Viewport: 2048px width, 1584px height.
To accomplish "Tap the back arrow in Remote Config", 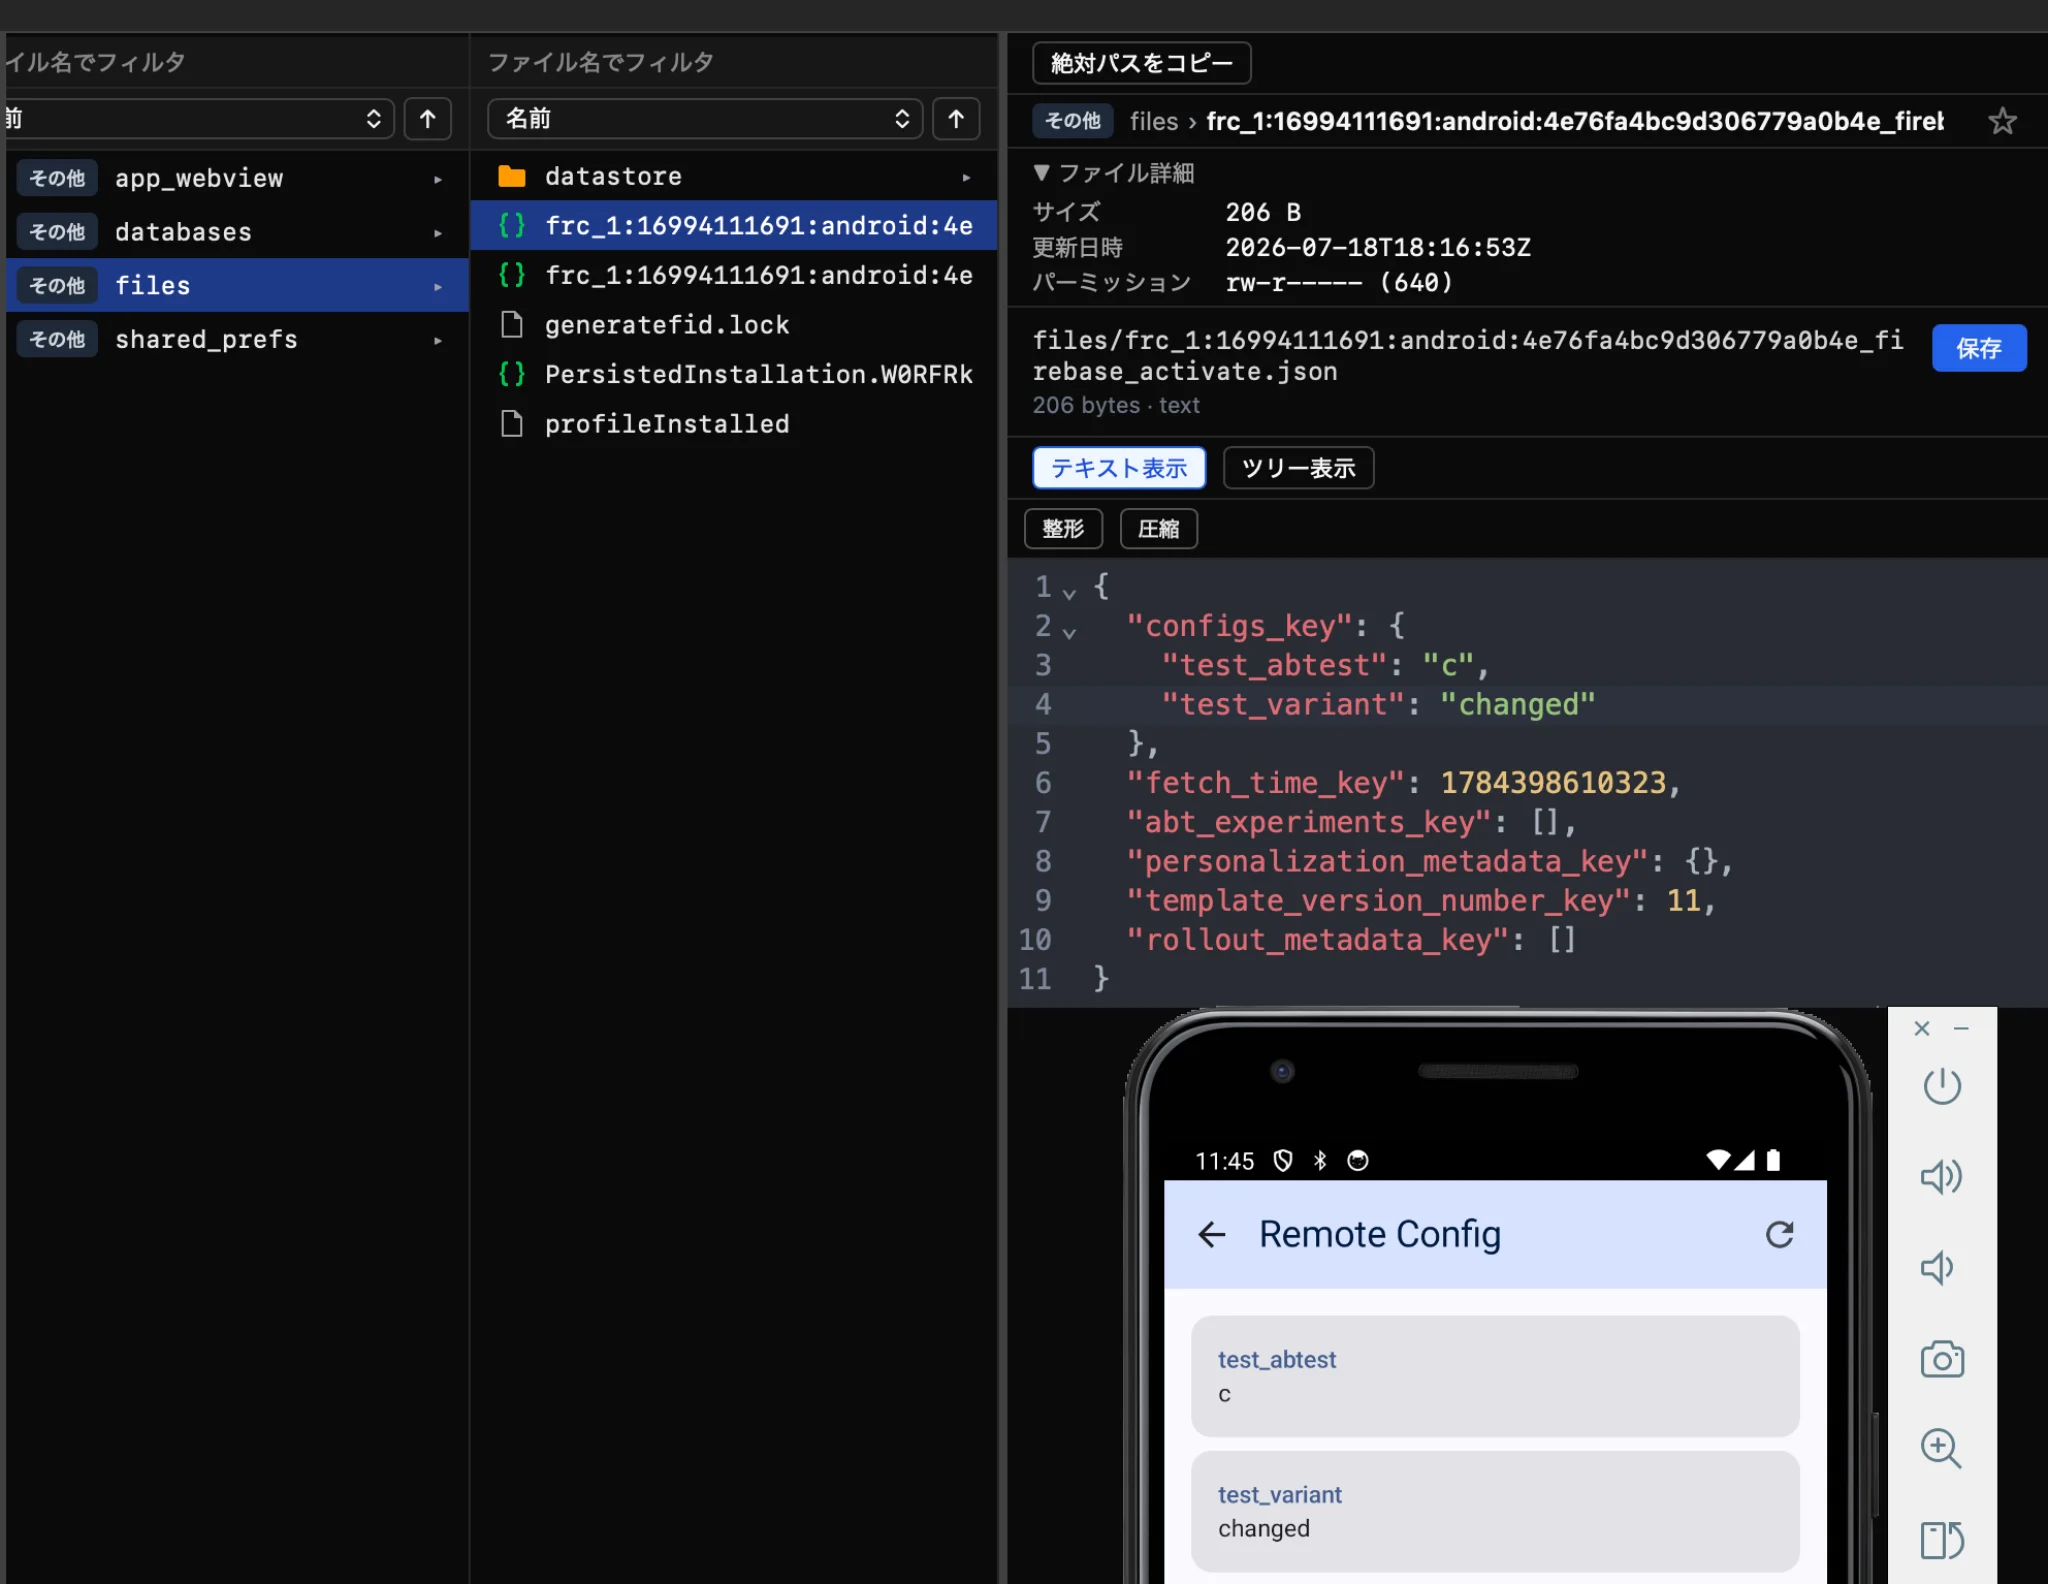I will [1211, 1234].
